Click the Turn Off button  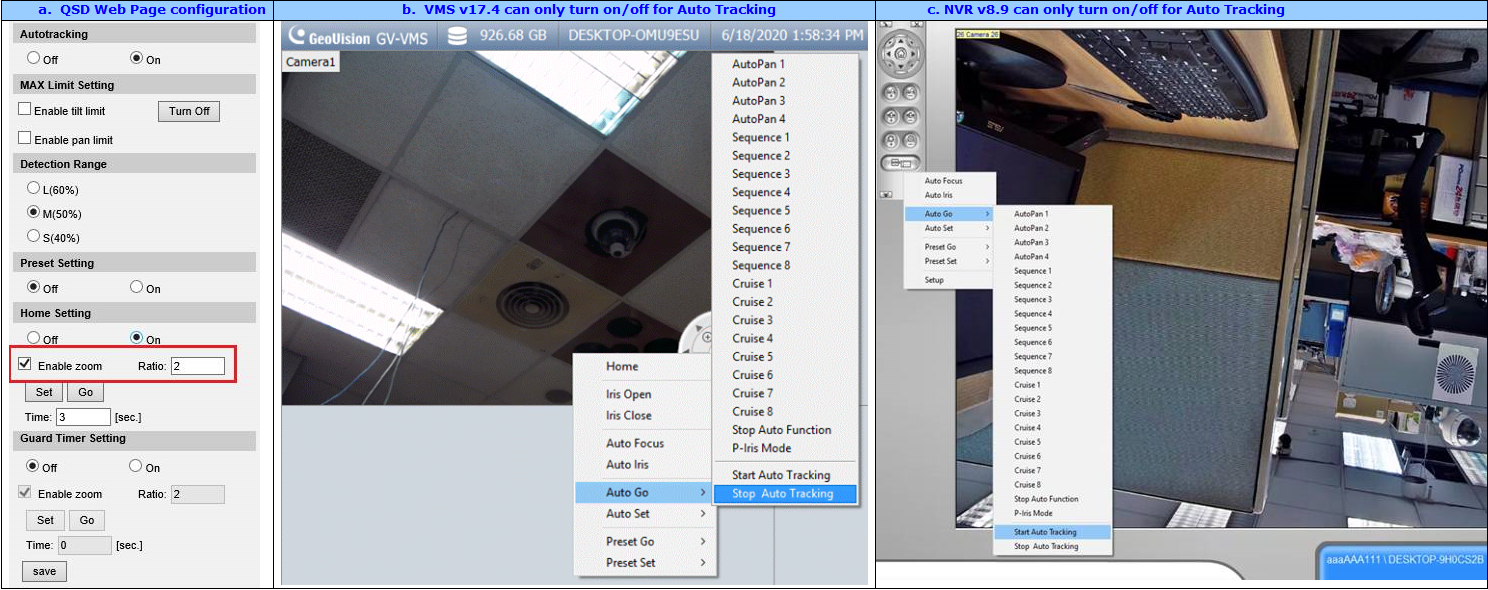click(x=189, y=111)
